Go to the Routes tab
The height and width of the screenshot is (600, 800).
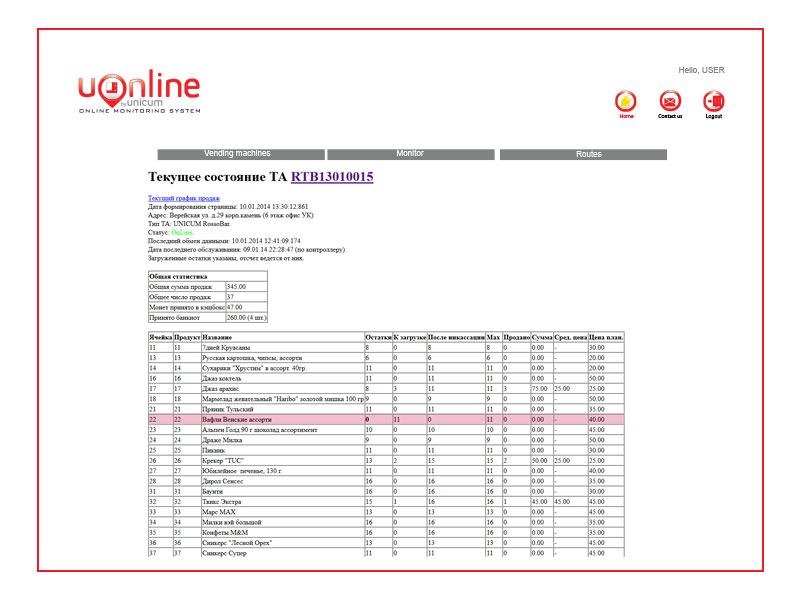pos(583,155)
